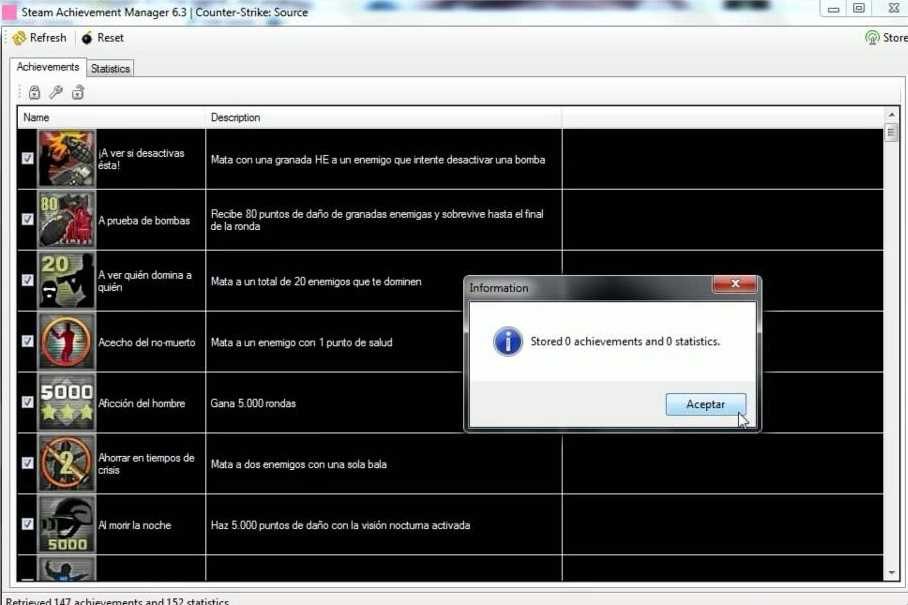Click the Unlock all achievements icon
908x605 pixels.
[x=78, y=93]
